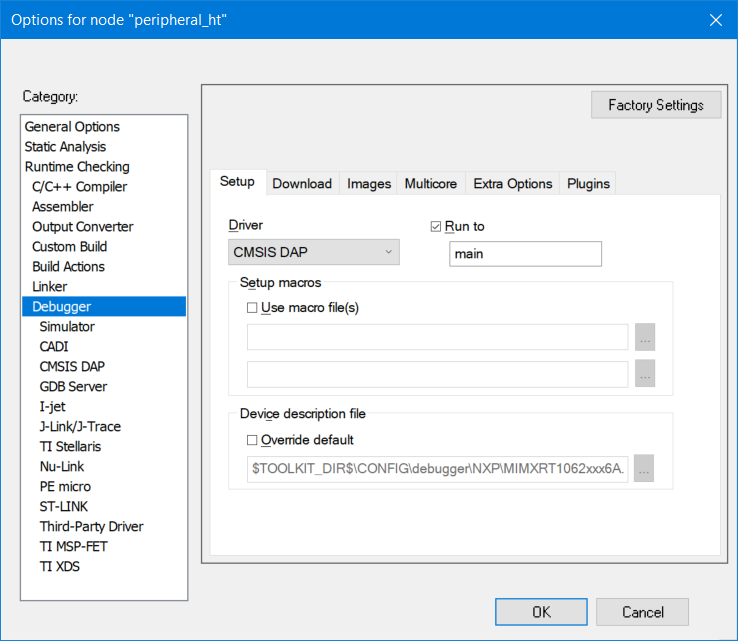738x641 pixels.
Task: Browse for first macro file
Action: tap(644, 337)
